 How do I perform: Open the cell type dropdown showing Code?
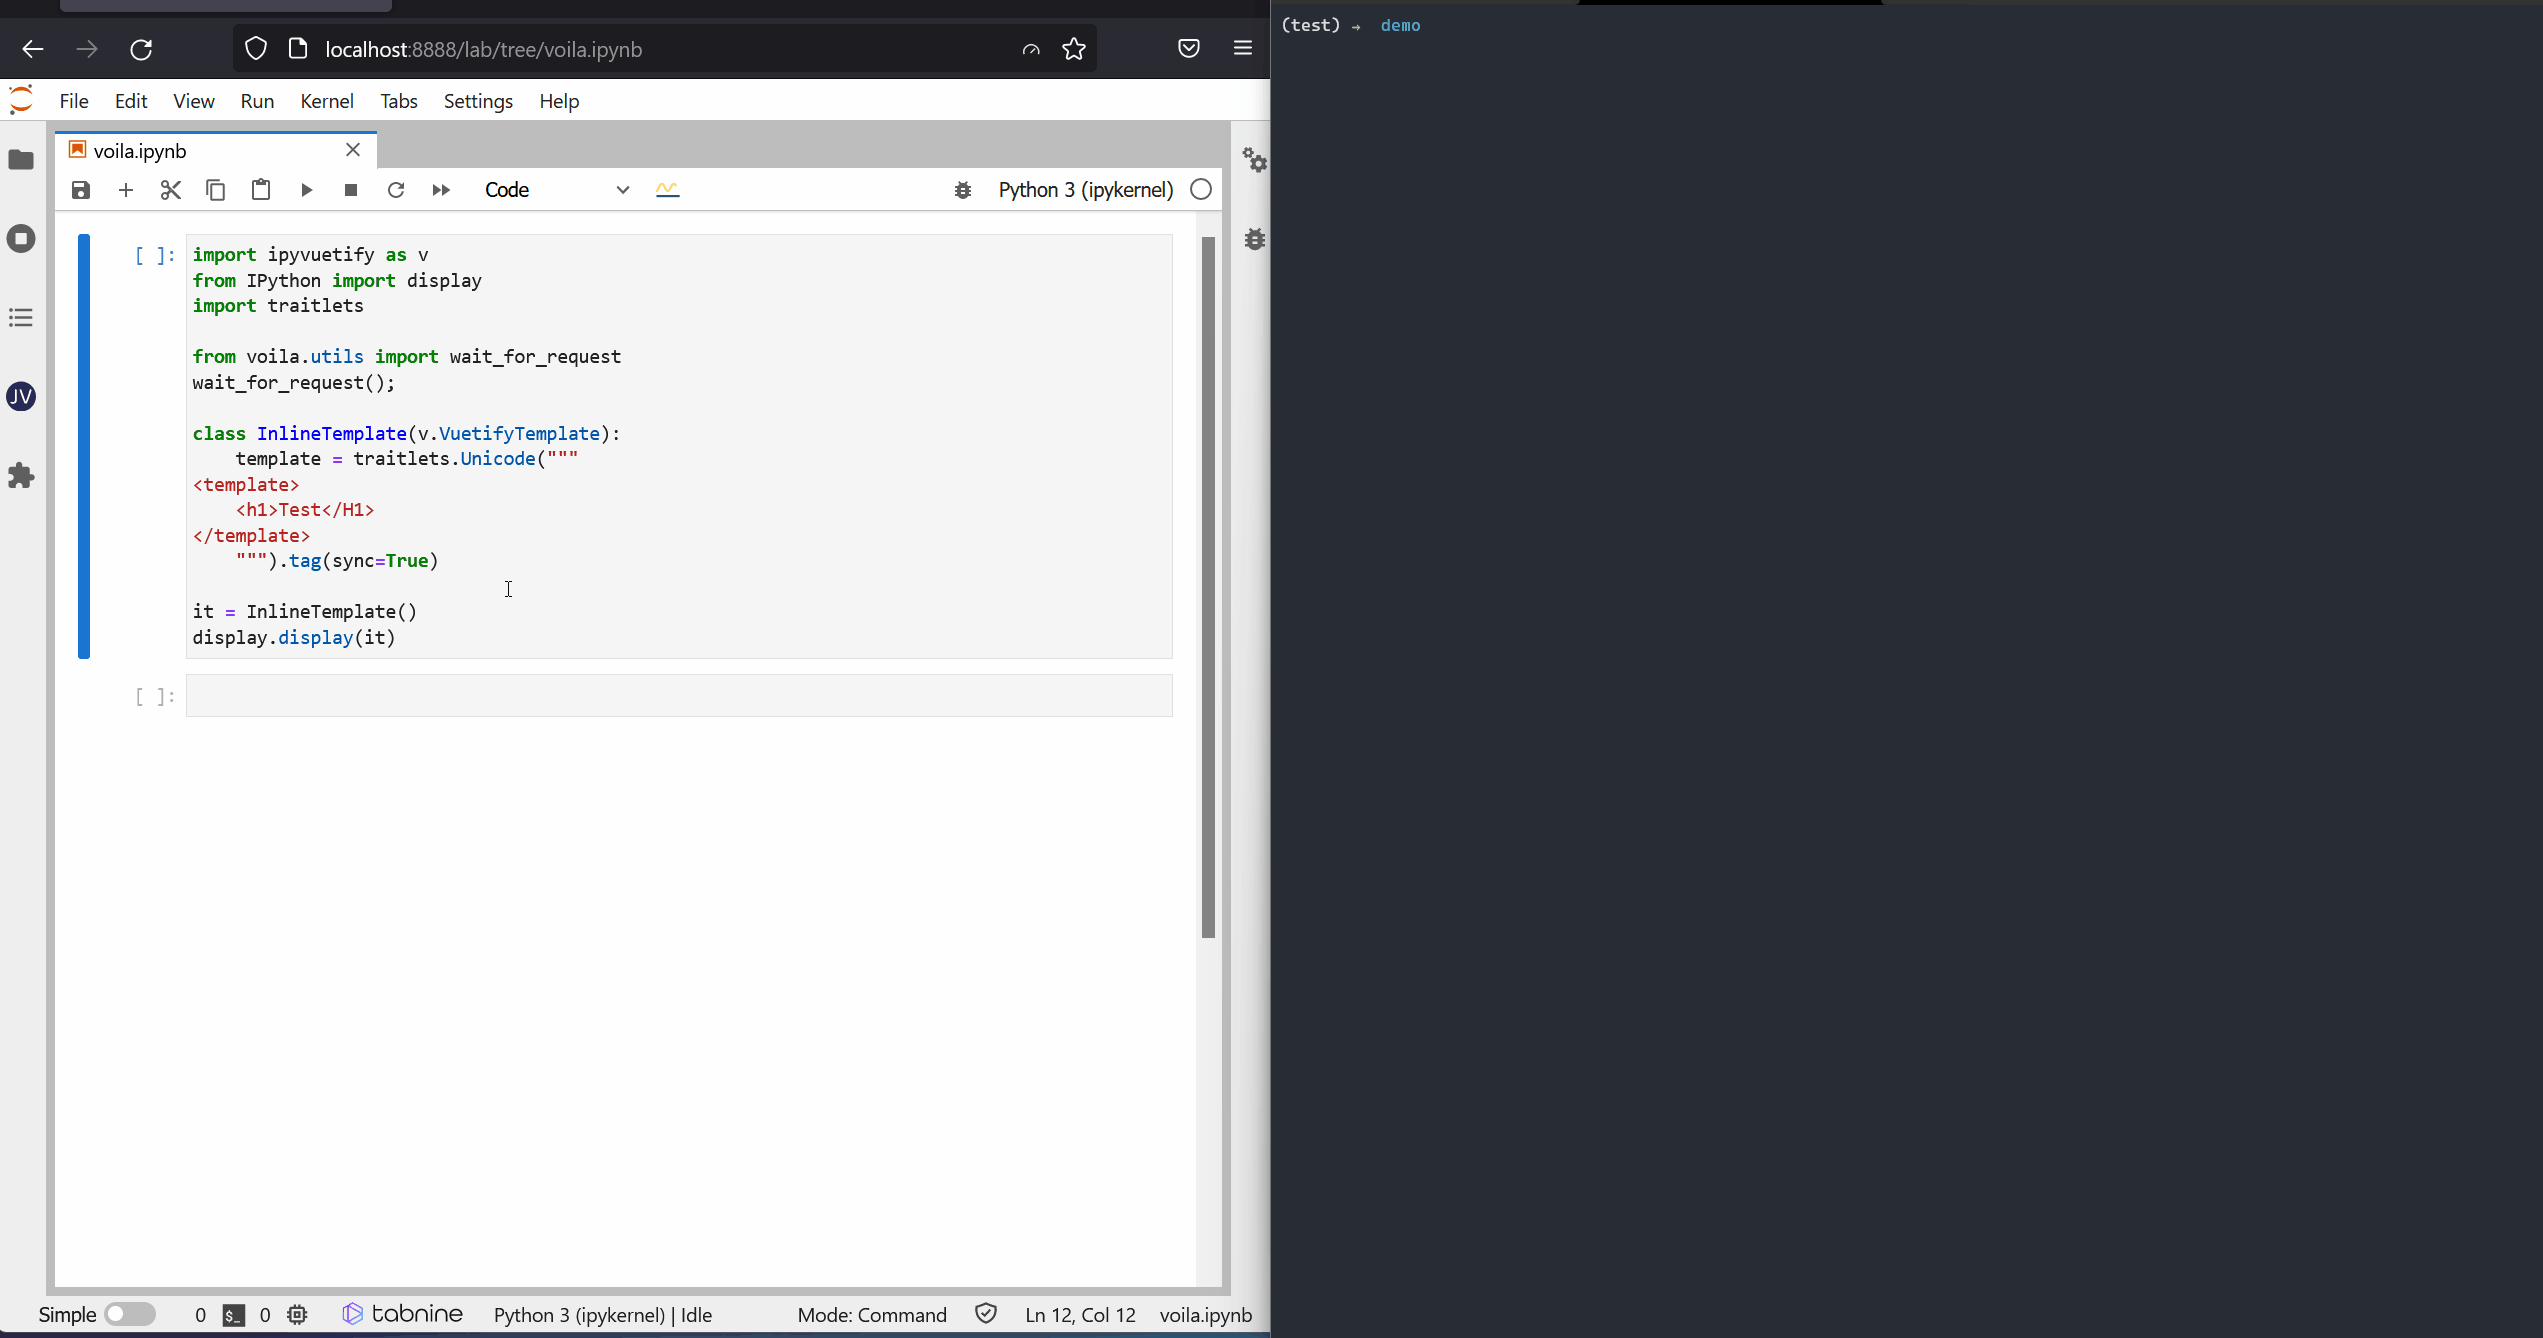pyautogui.click(x=560, y=190)
